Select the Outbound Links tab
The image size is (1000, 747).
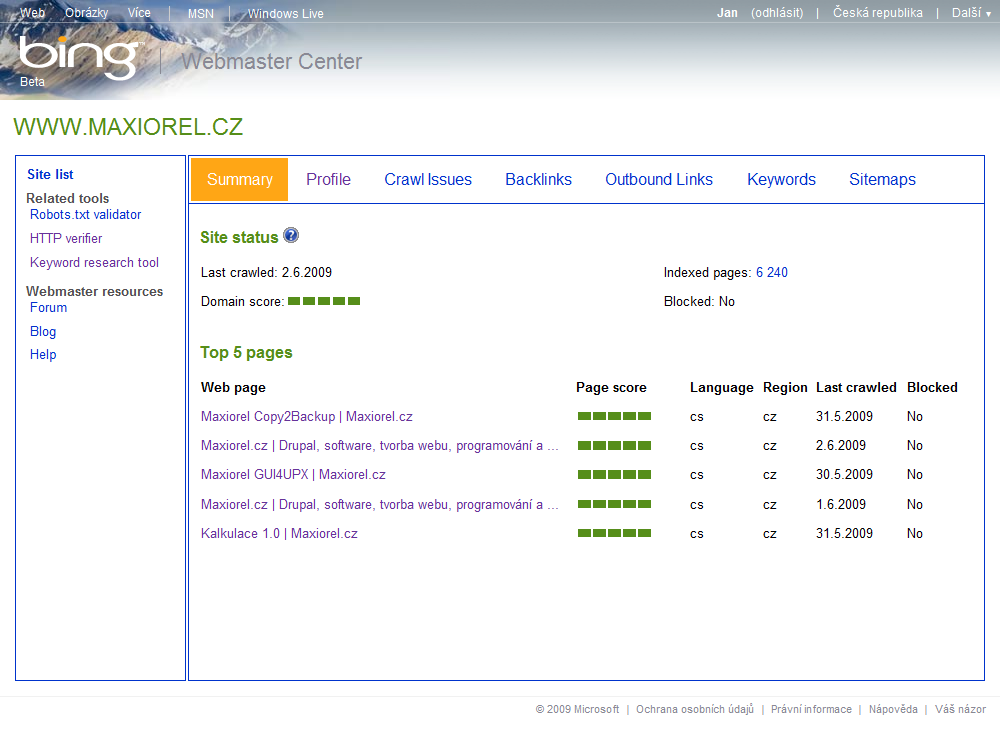(x=659, y=179)
